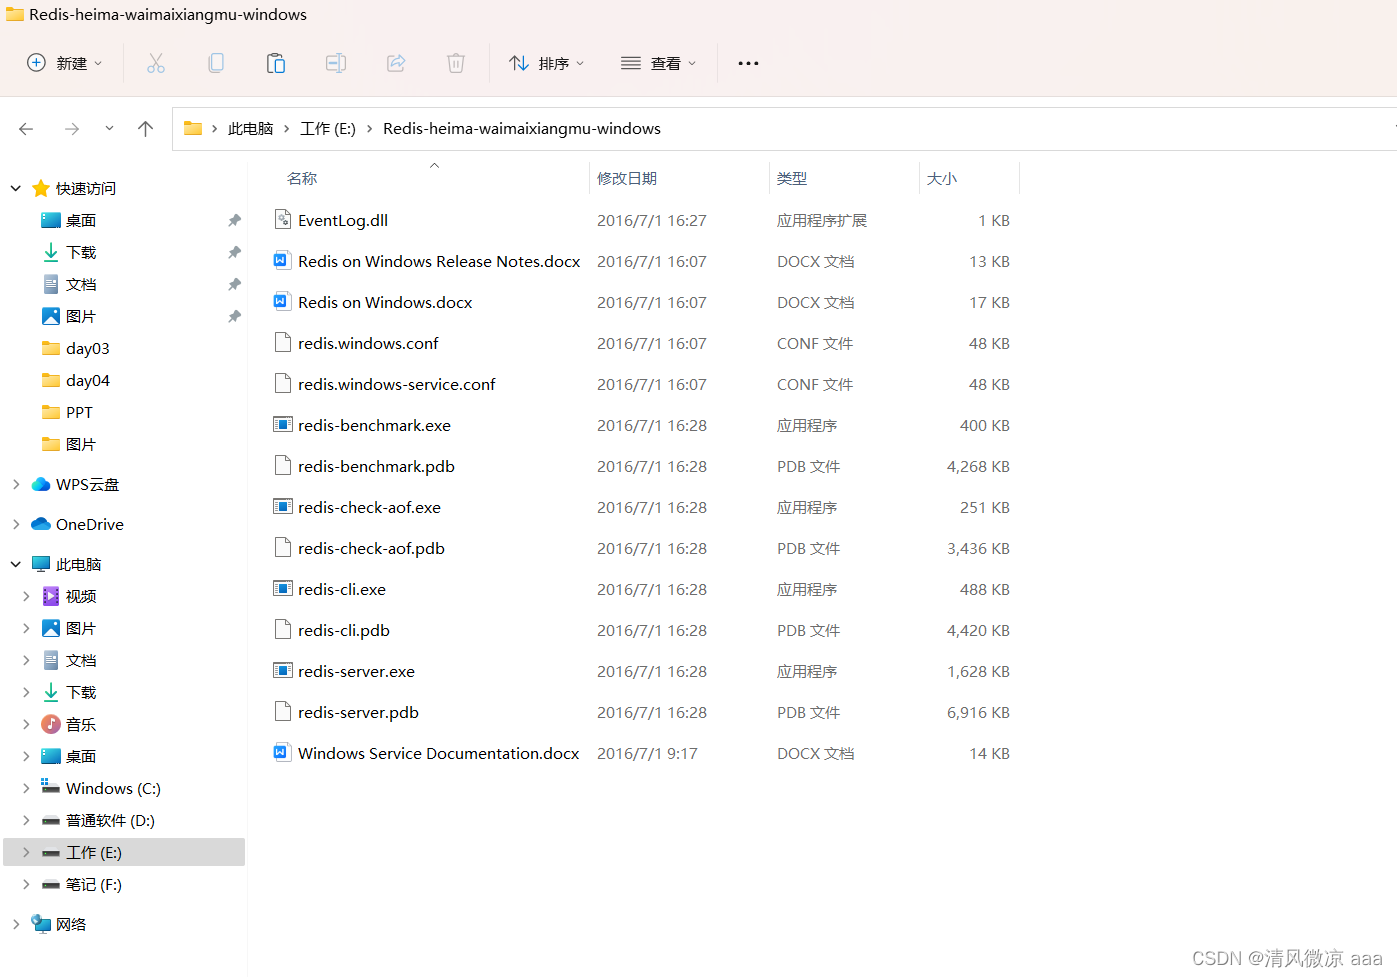
Task: Open the three-dots more options menu
Action: 748,63
